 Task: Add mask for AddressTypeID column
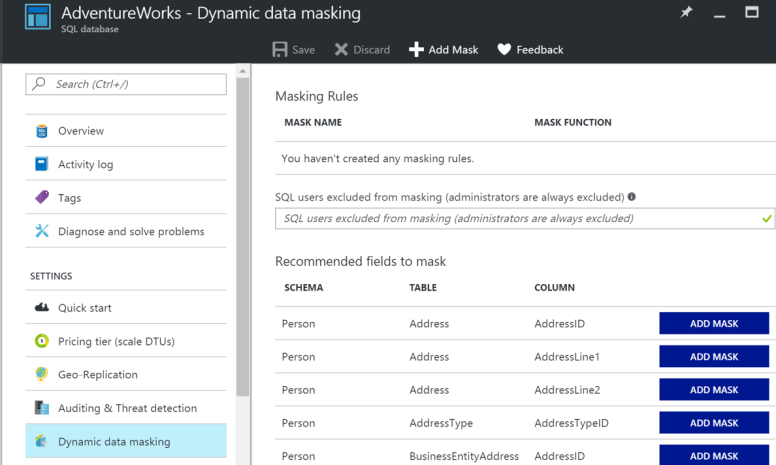[714, 423]
